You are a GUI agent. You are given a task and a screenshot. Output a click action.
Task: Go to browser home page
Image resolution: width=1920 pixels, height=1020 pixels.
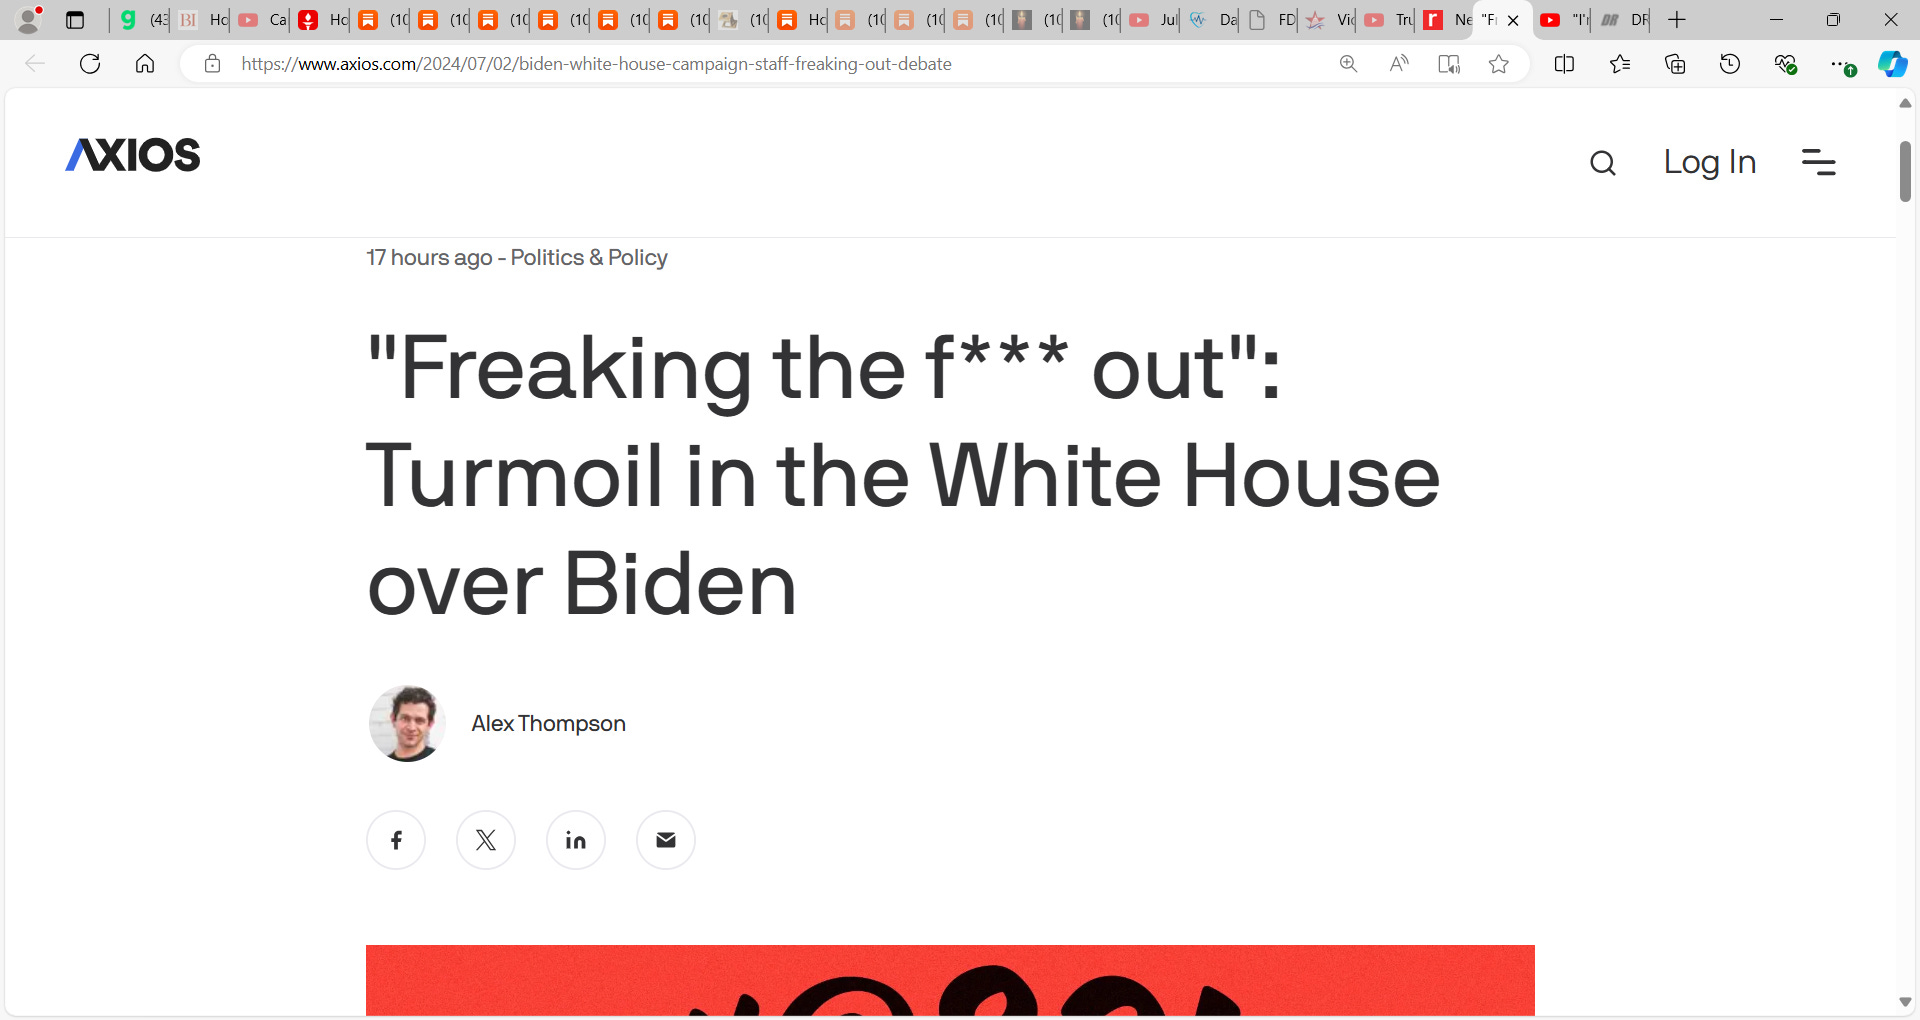(x=145, y=64)
